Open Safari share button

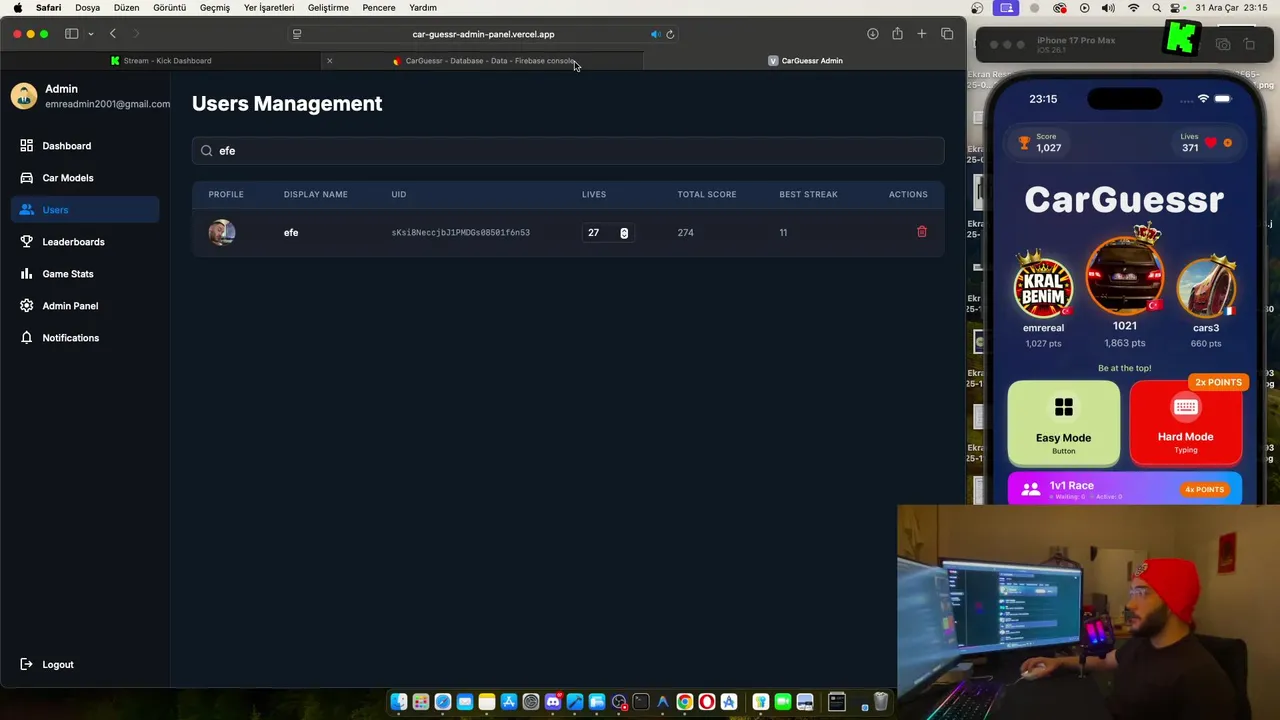click(898, 34)
